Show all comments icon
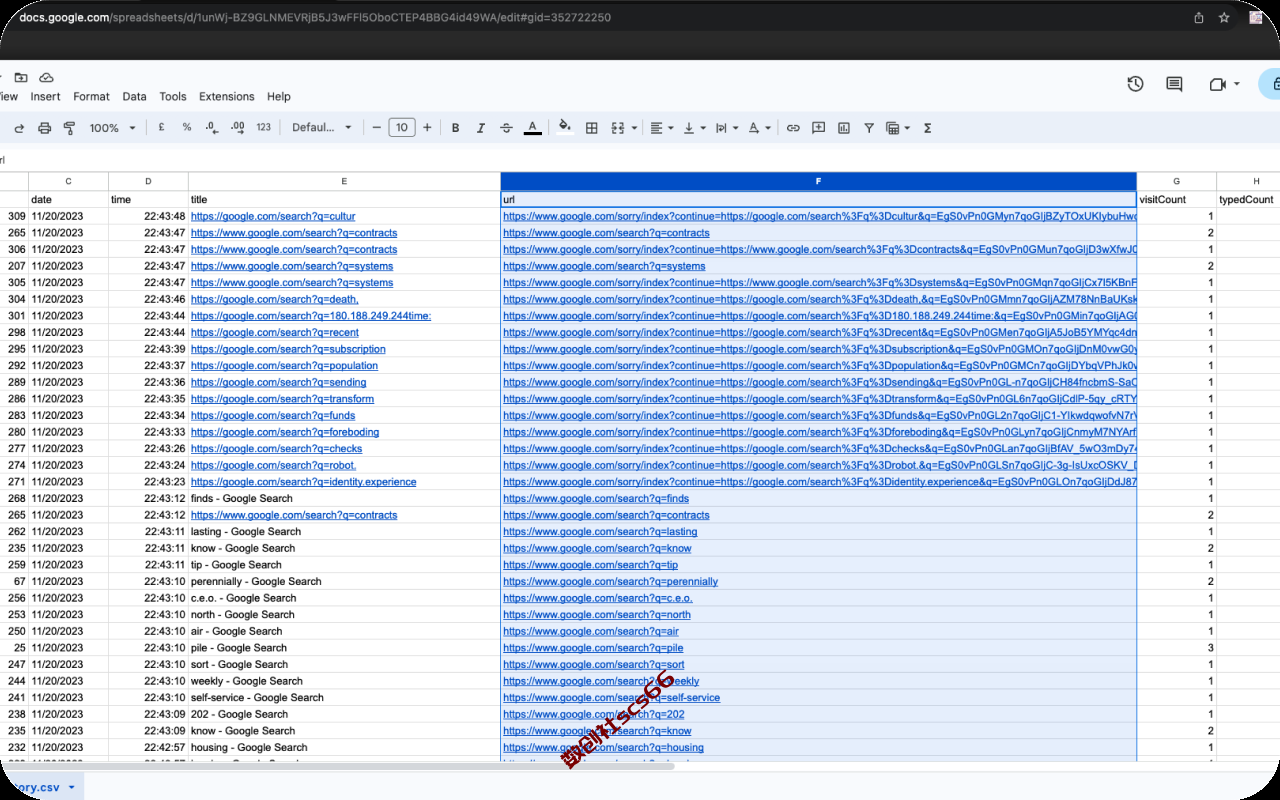 (x=1175, y=84)
